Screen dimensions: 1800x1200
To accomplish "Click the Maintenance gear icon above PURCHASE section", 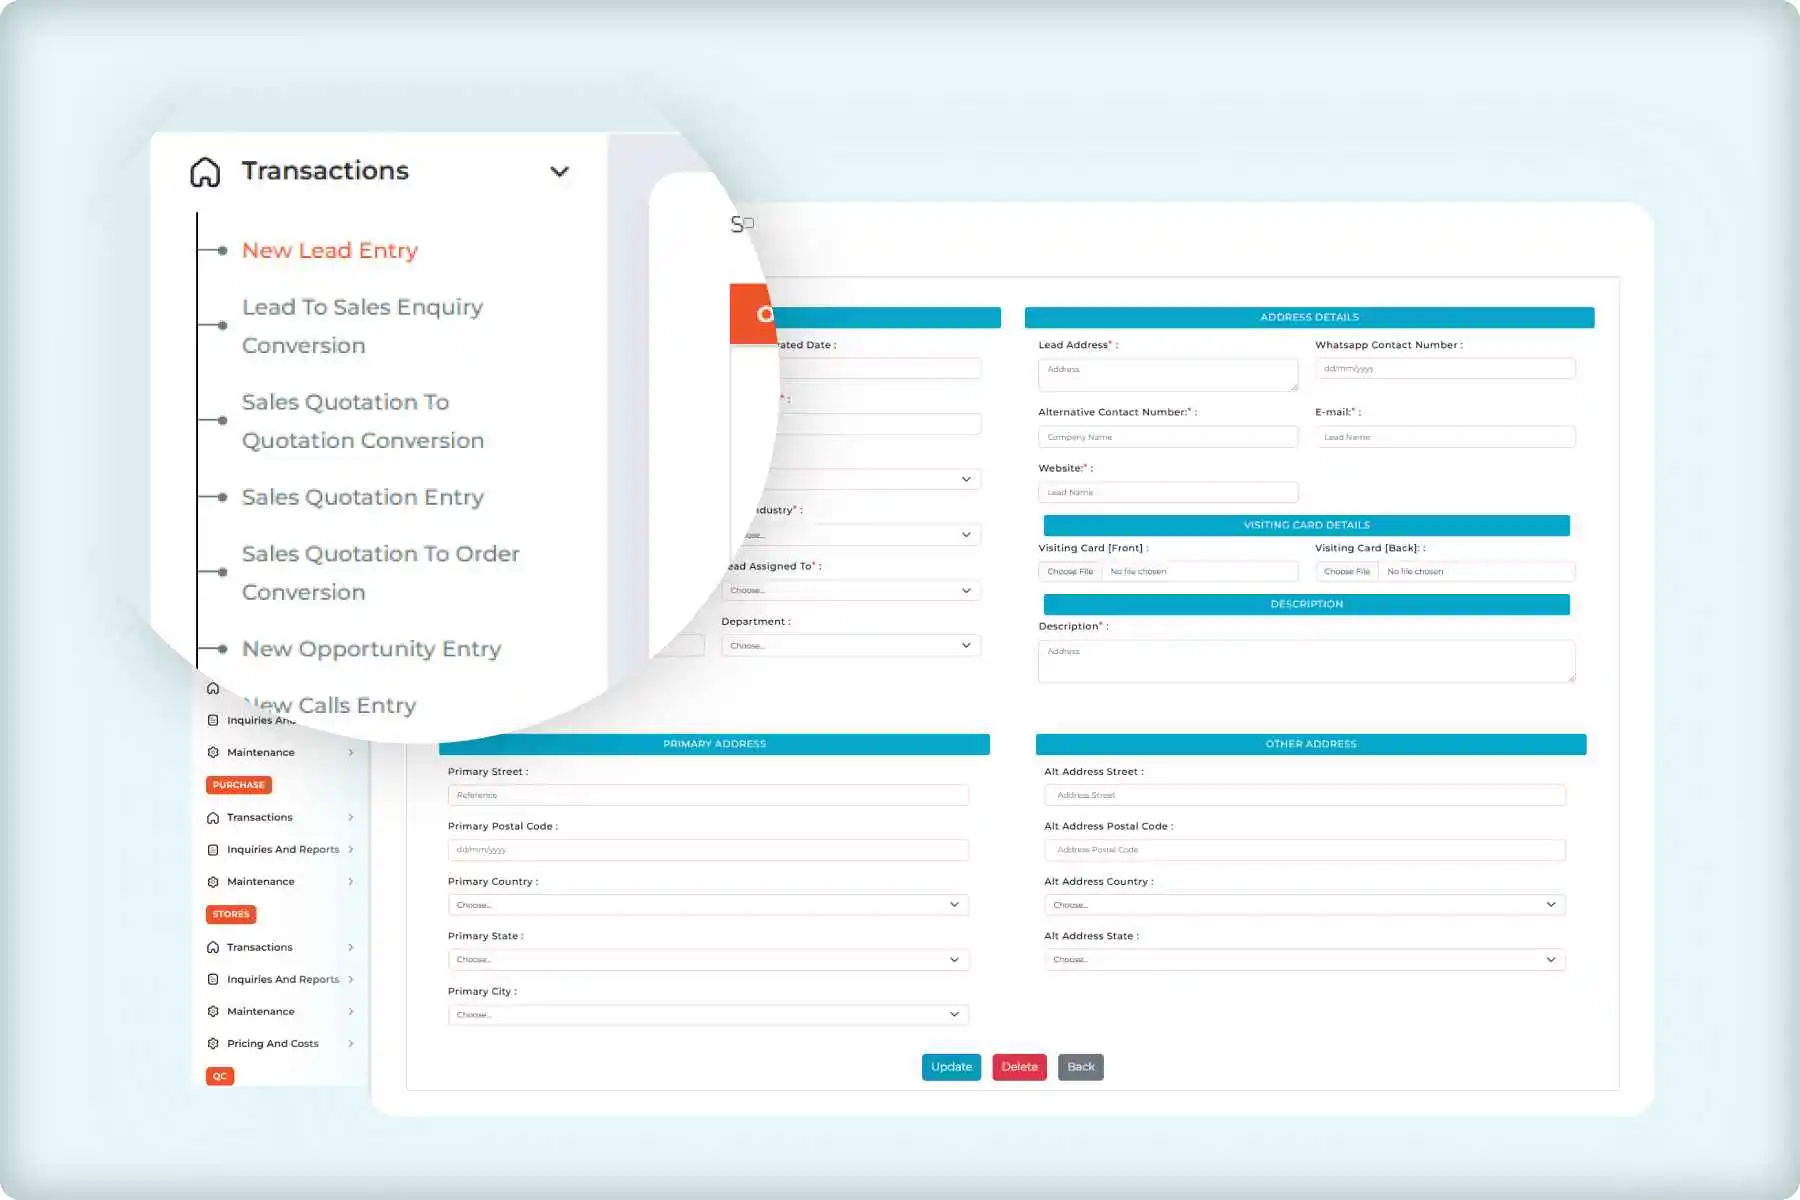I will pyautogui.click(x=212, y=752).
